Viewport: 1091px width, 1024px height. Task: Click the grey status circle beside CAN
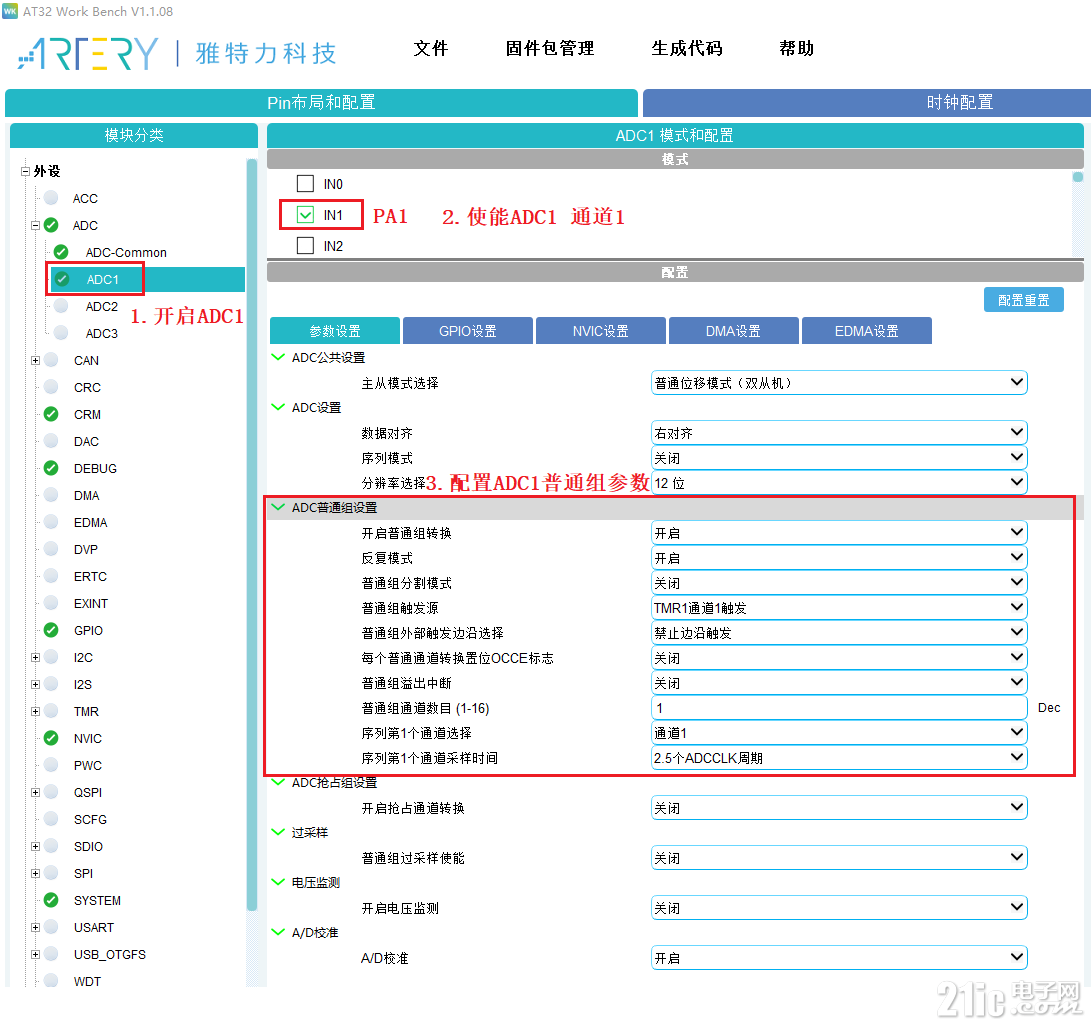[51, 360]
